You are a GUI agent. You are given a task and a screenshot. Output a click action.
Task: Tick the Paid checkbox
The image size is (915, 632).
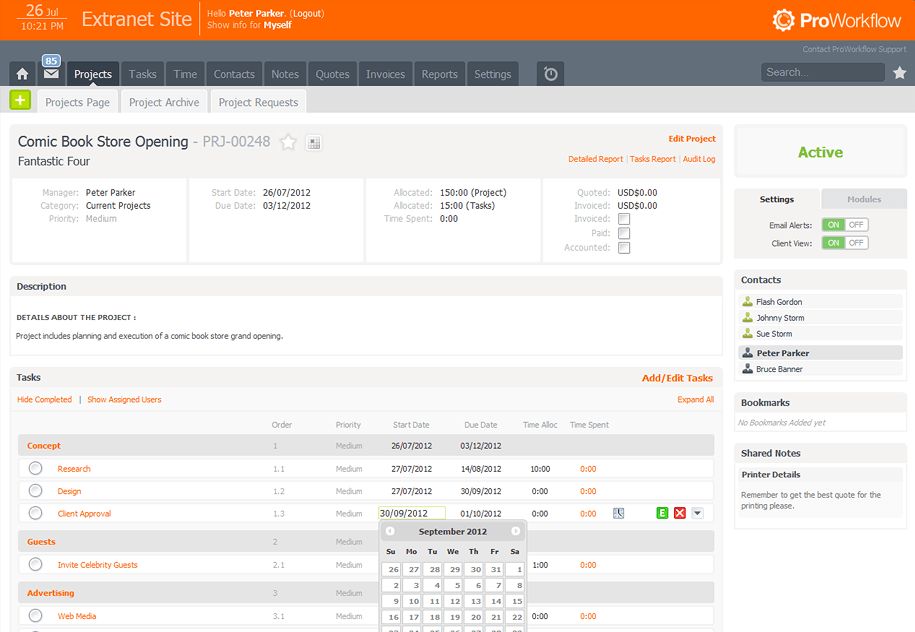624,233
